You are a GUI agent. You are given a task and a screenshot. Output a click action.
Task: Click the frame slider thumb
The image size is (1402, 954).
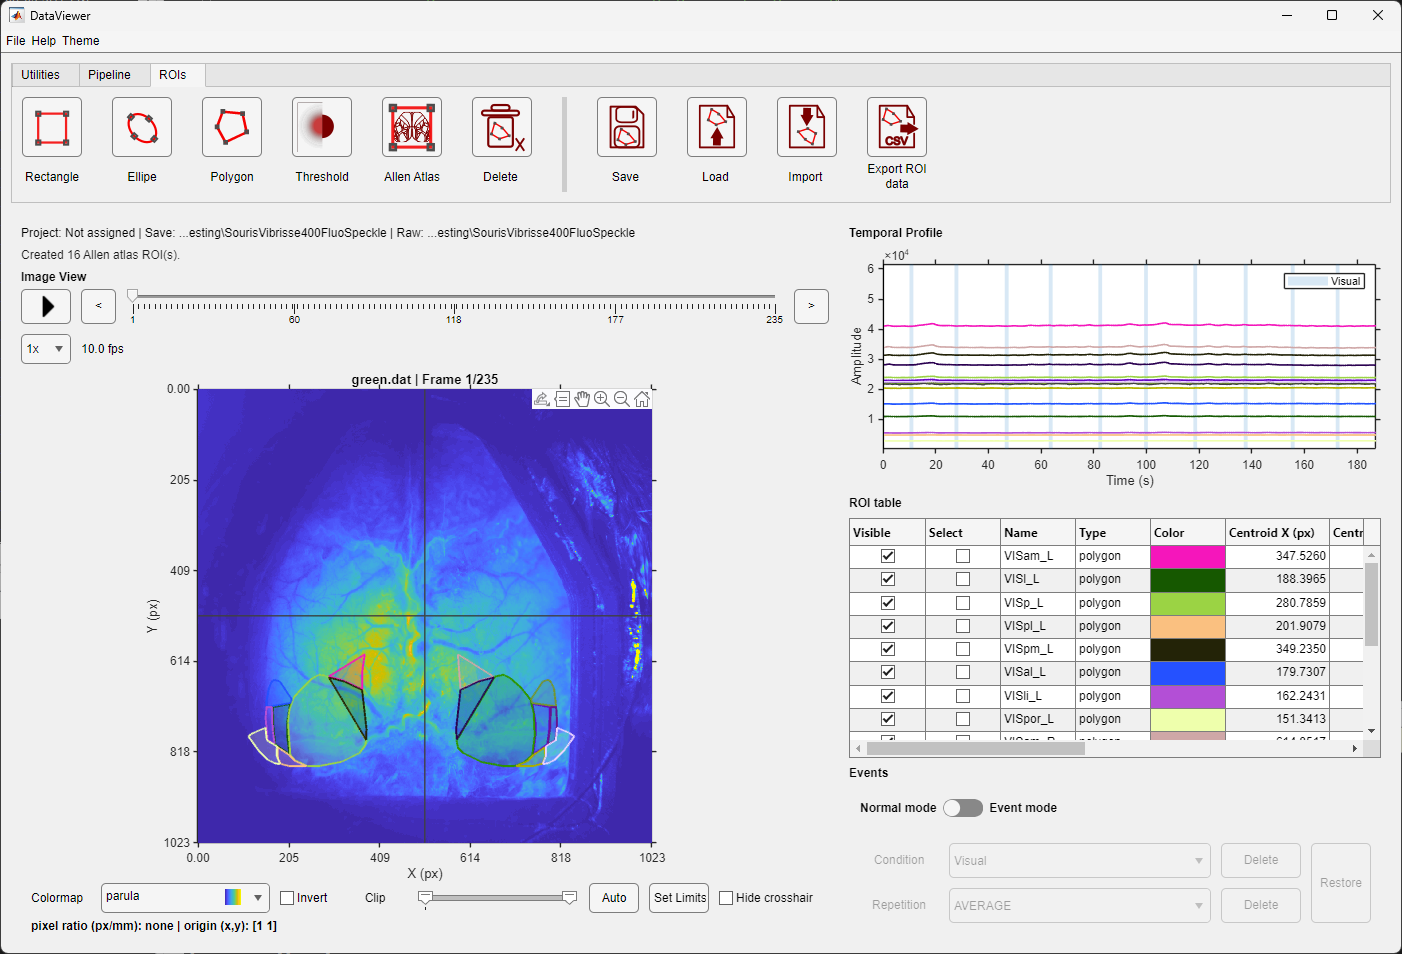coord(133,296)
